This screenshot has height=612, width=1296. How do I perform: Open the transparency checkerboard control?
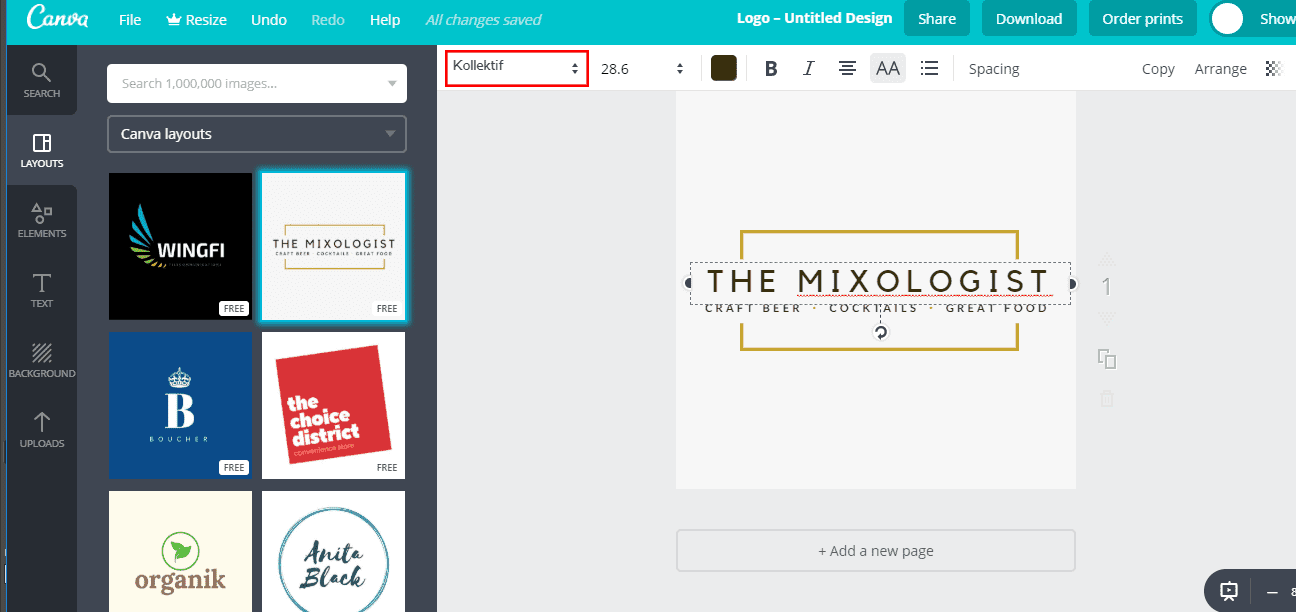click(x=1273, y=68)
